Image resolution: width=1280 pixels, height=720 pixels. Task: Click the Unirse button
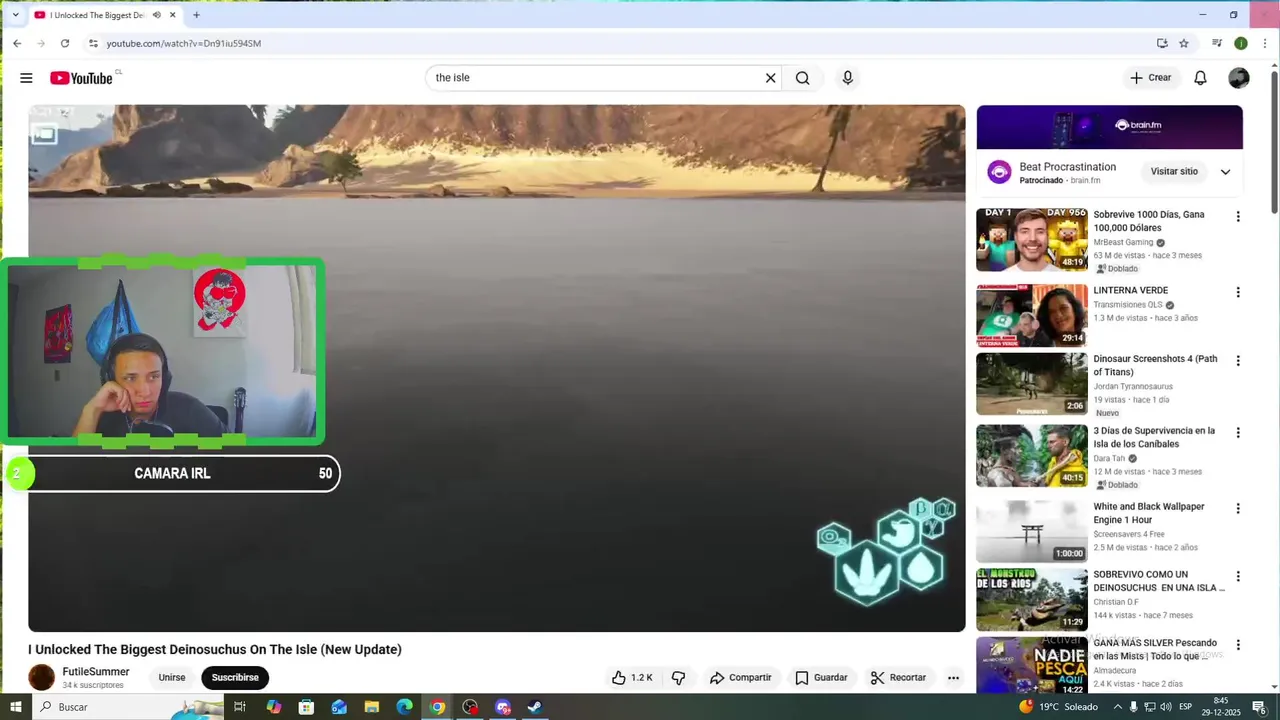[172, 677]
